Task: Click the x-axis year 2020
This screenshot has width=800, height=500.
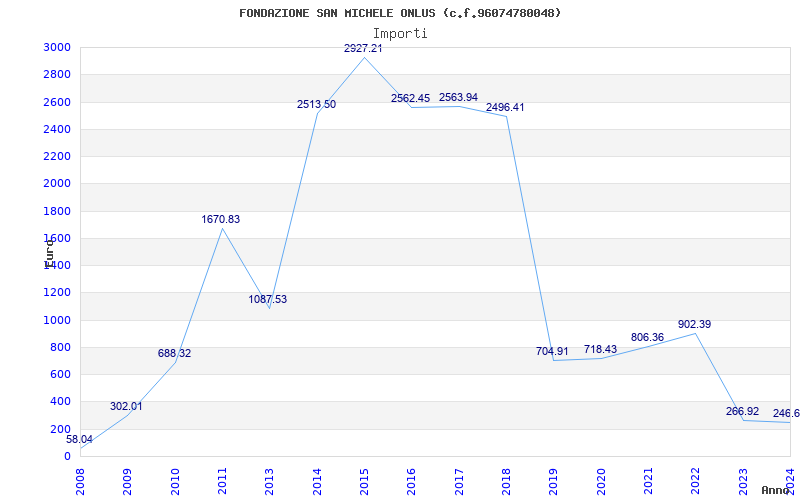Action: click(601, 482)
